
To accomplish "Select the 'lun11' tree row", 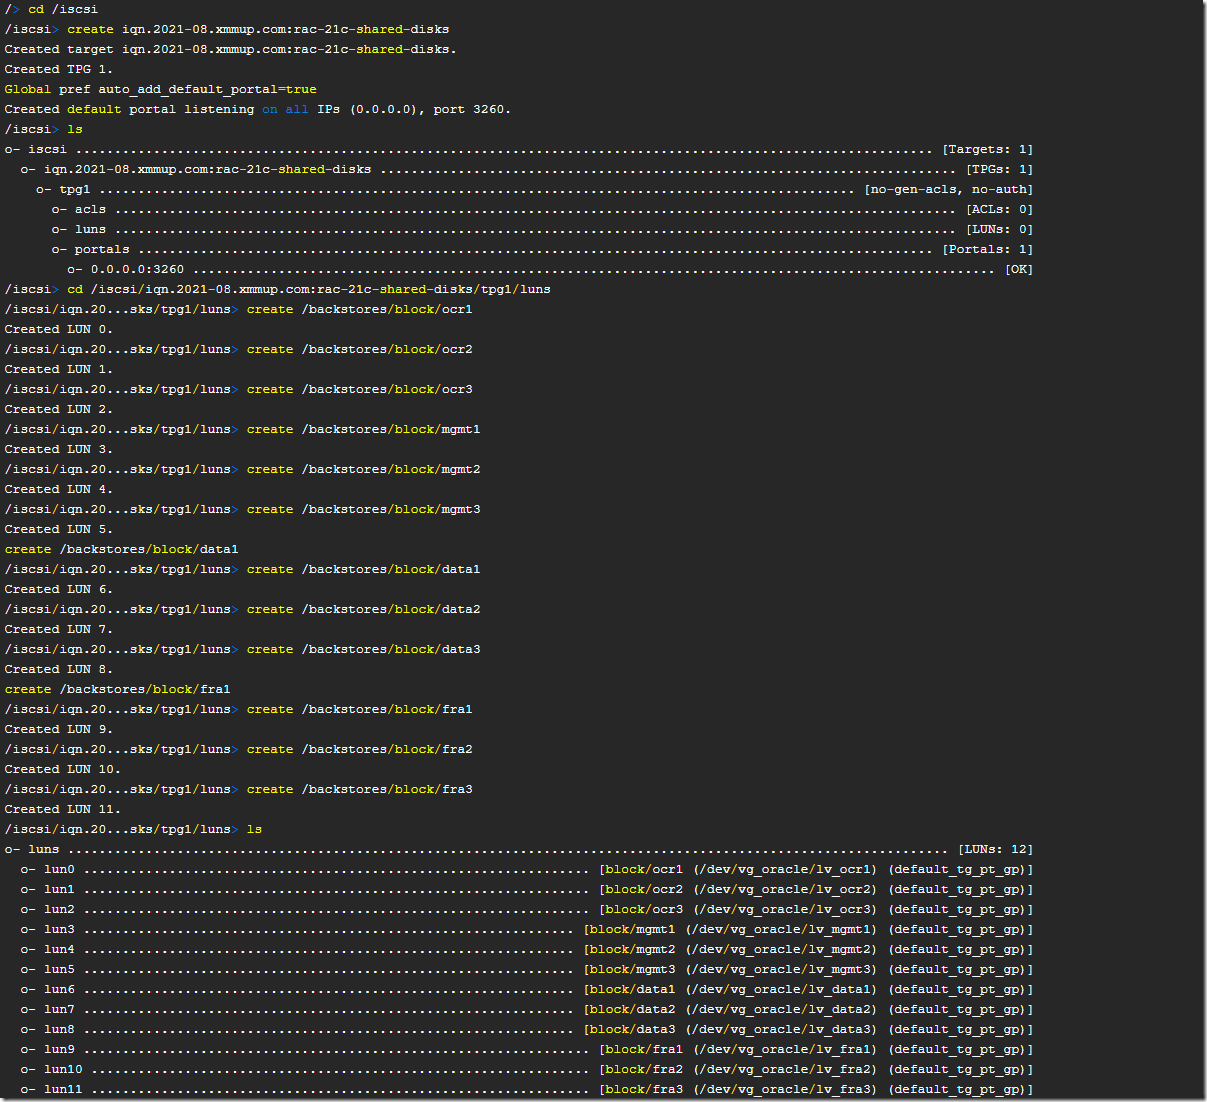I will click(x=526, y=1089).
